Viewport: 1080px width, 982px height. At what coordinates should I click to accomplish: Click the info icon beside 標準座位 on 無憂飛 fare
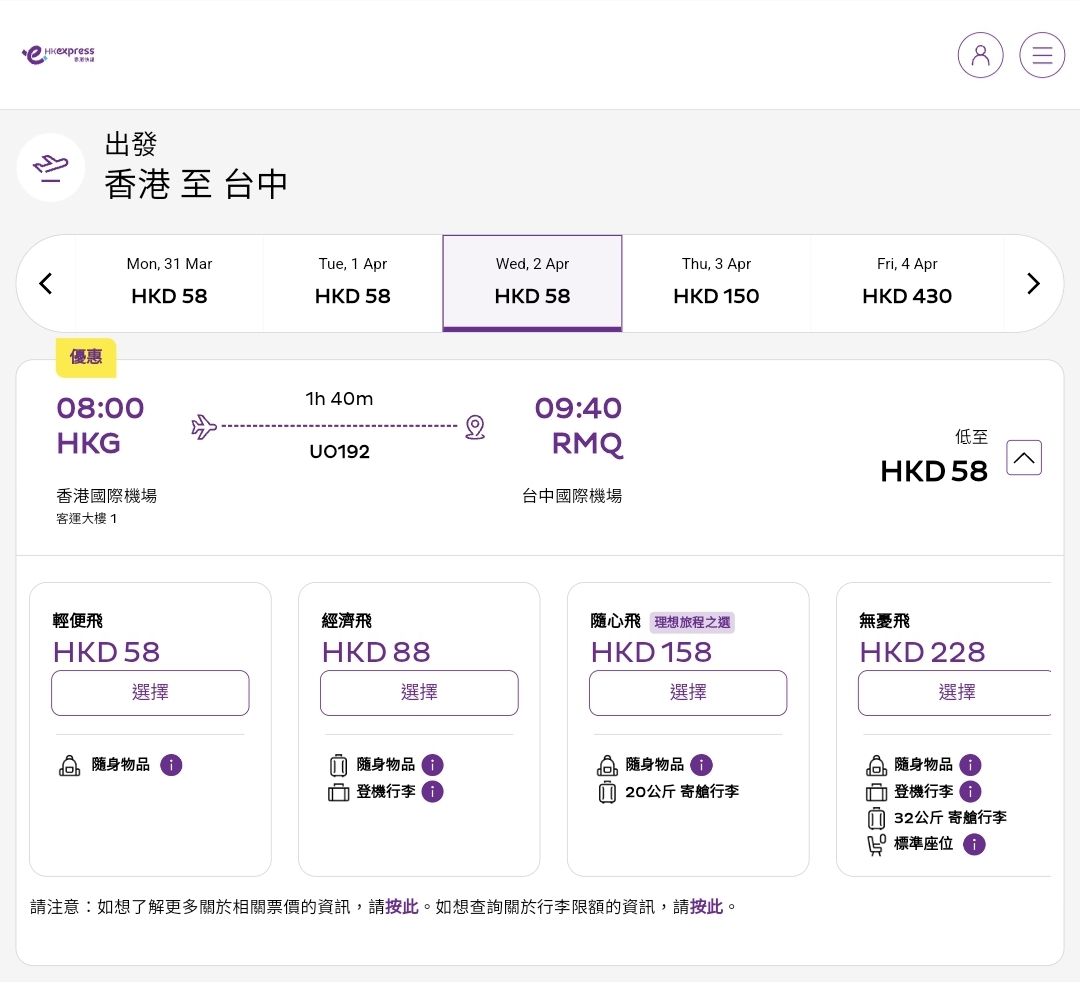coord(974,844)
